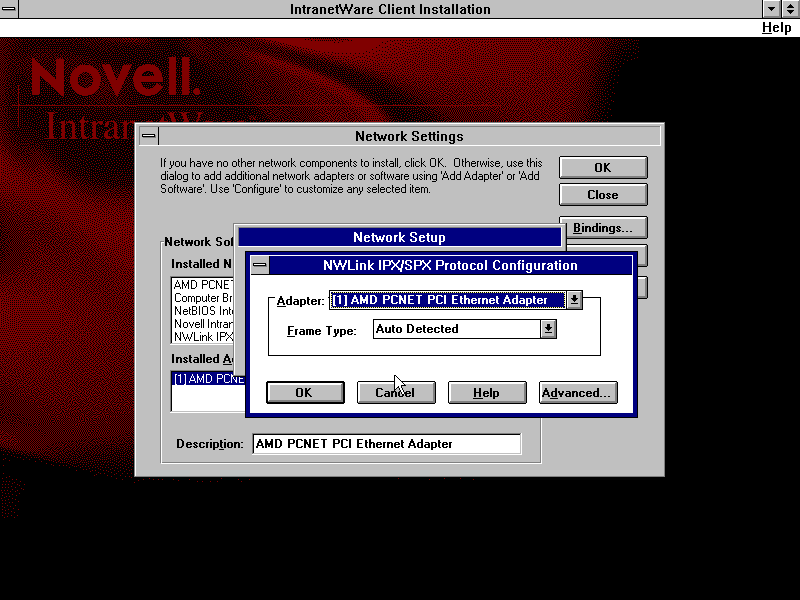This screenshot has width=800, height=600.
Task: Expand the Frame Type dropdown arrow
Action: click(548, 329)
